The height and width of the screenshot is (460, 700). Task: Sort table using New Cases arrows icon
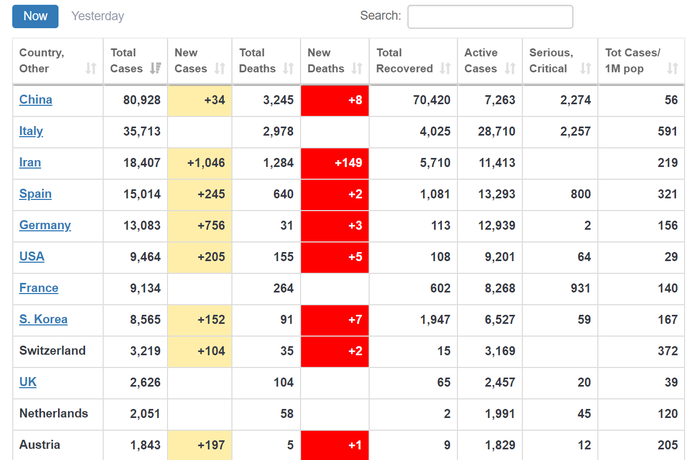[x=220, y=69]
